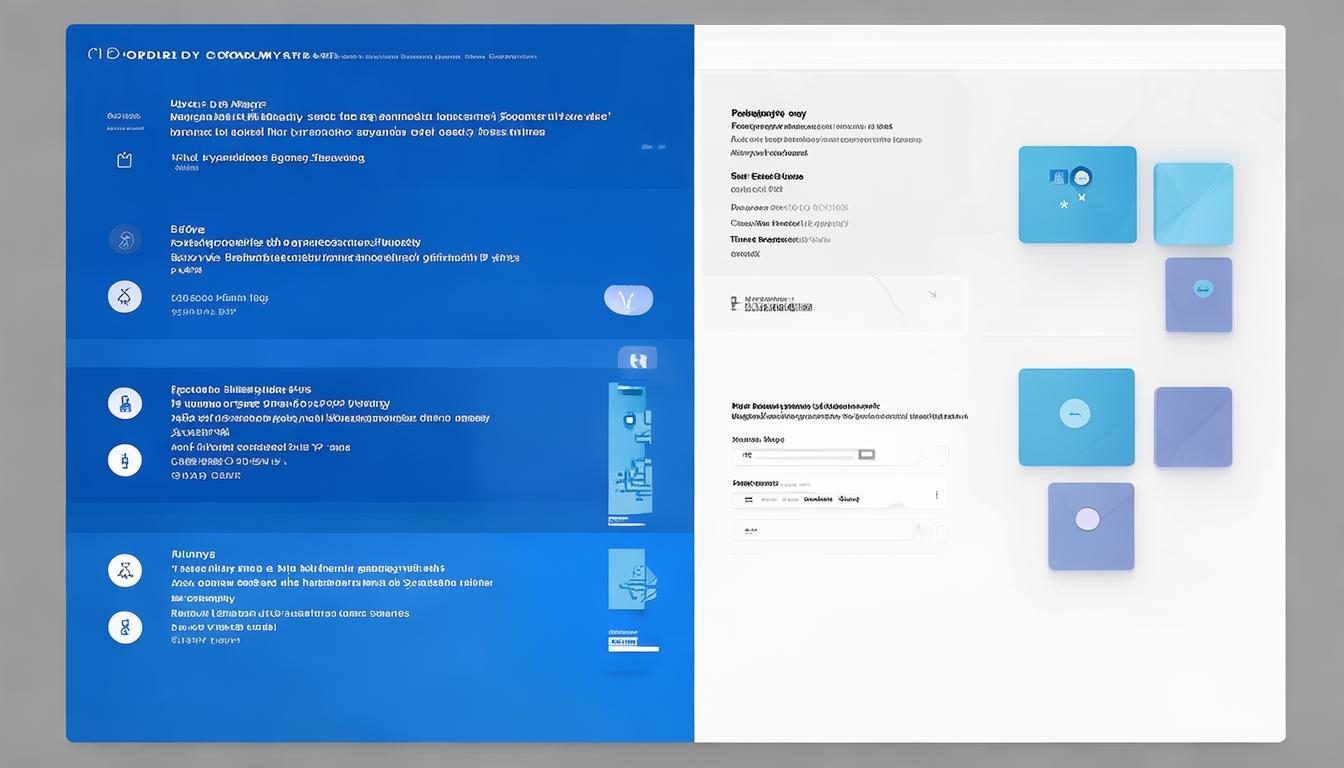Click first white circle icon in bottom blue section
This screenshot has height=768, width=1344.
(125, 570)
